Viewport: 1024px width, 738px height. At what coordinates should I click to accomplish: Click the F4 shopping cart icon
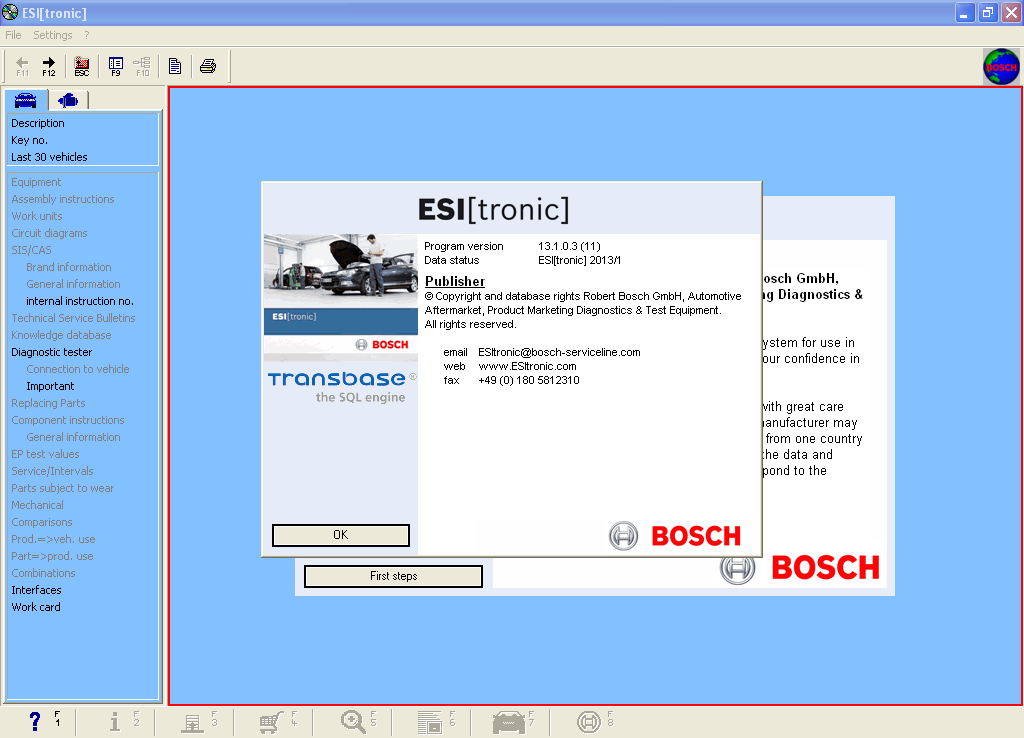[271, 722]
